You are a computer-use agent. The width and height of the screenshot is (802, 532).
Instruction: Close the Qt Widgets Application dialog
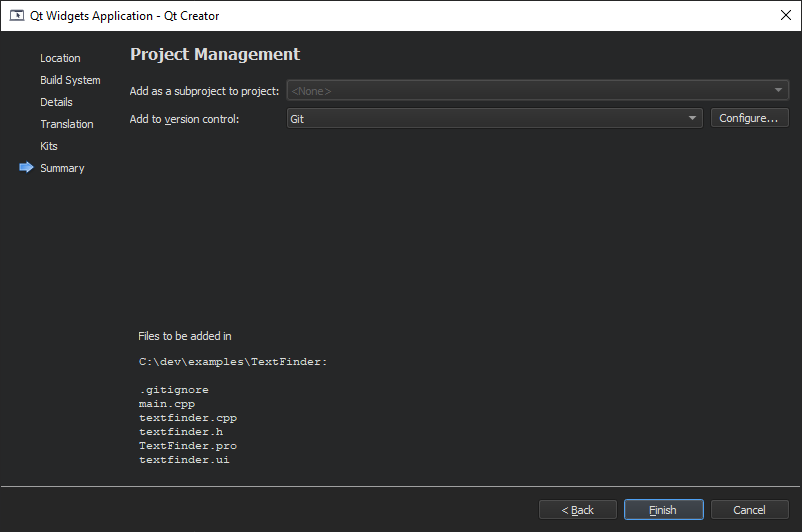[786, 15]
